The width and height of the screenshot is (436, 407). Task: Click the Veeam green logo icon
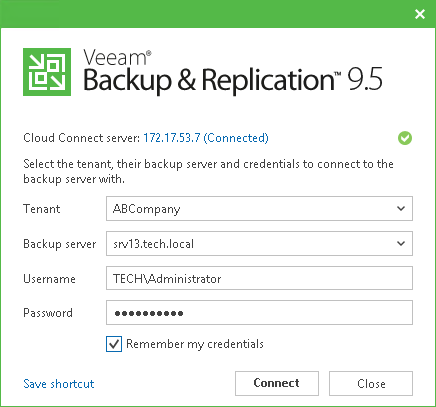47,72
